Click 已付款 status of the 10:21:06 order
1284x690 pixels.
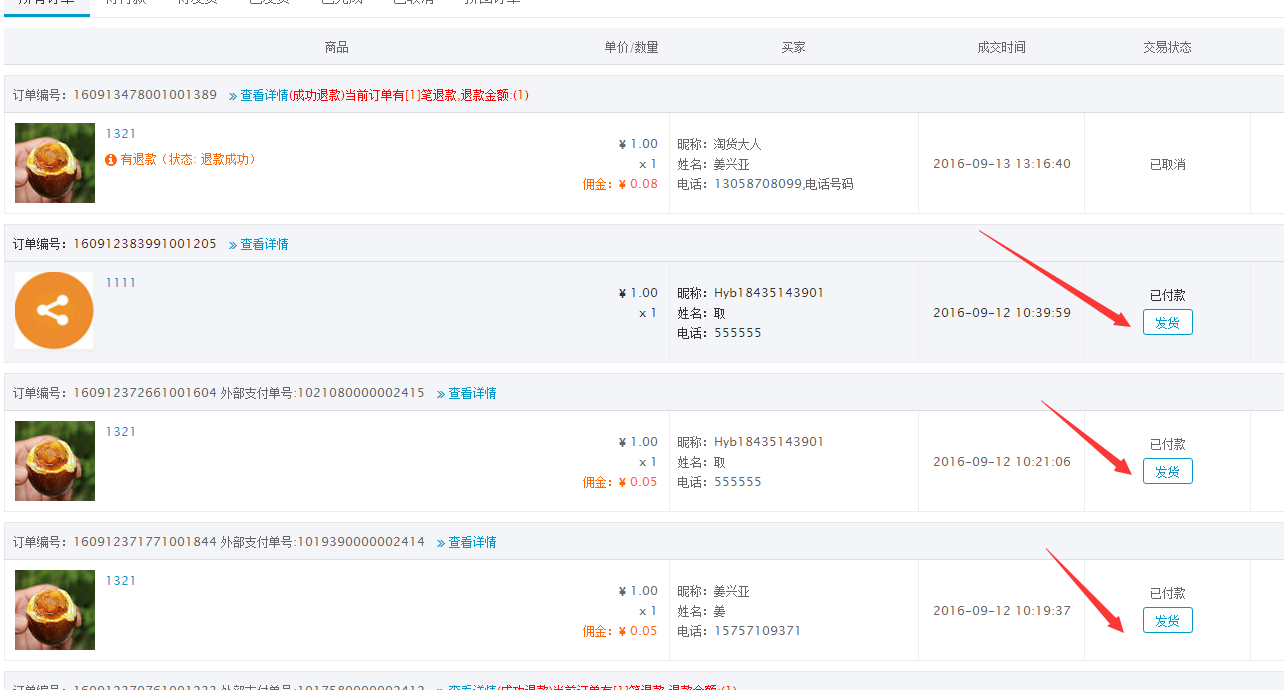pyautogui.click(x=1167, y=444)
